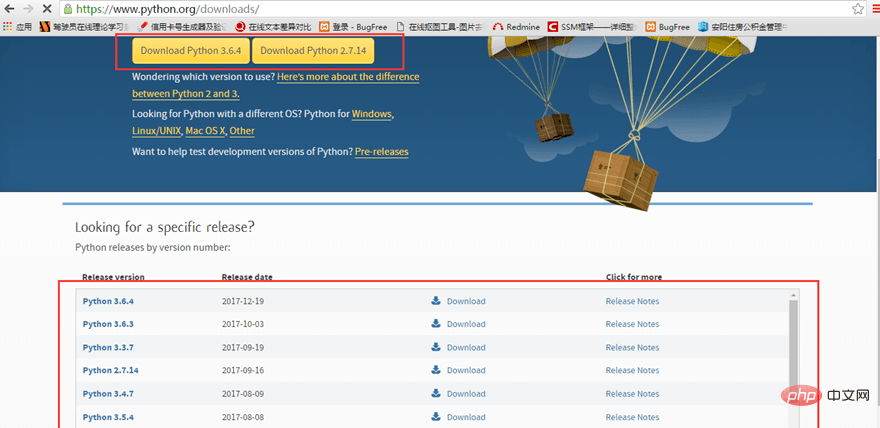This screenshot has width=880, height=428.
Task: Click the Download text link for Python 3.4.7
Action: point(466,394)
